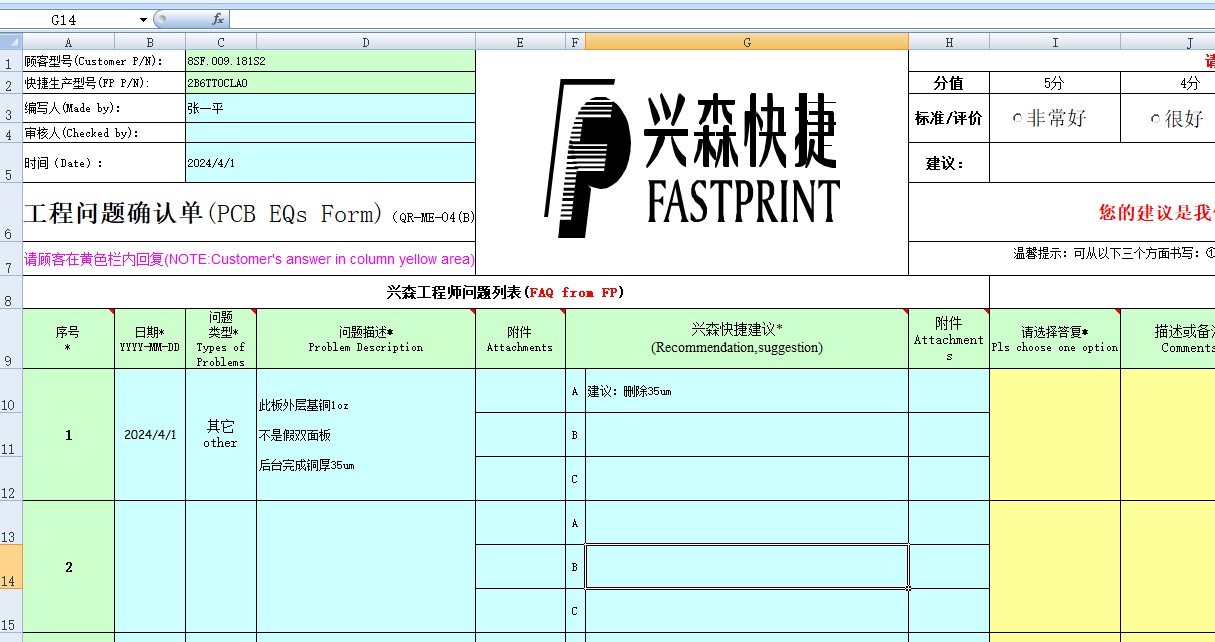Viewport: 1215px width, 642px height.
Task: Click option letter C in row 12
Action: (x=575, y=479)
